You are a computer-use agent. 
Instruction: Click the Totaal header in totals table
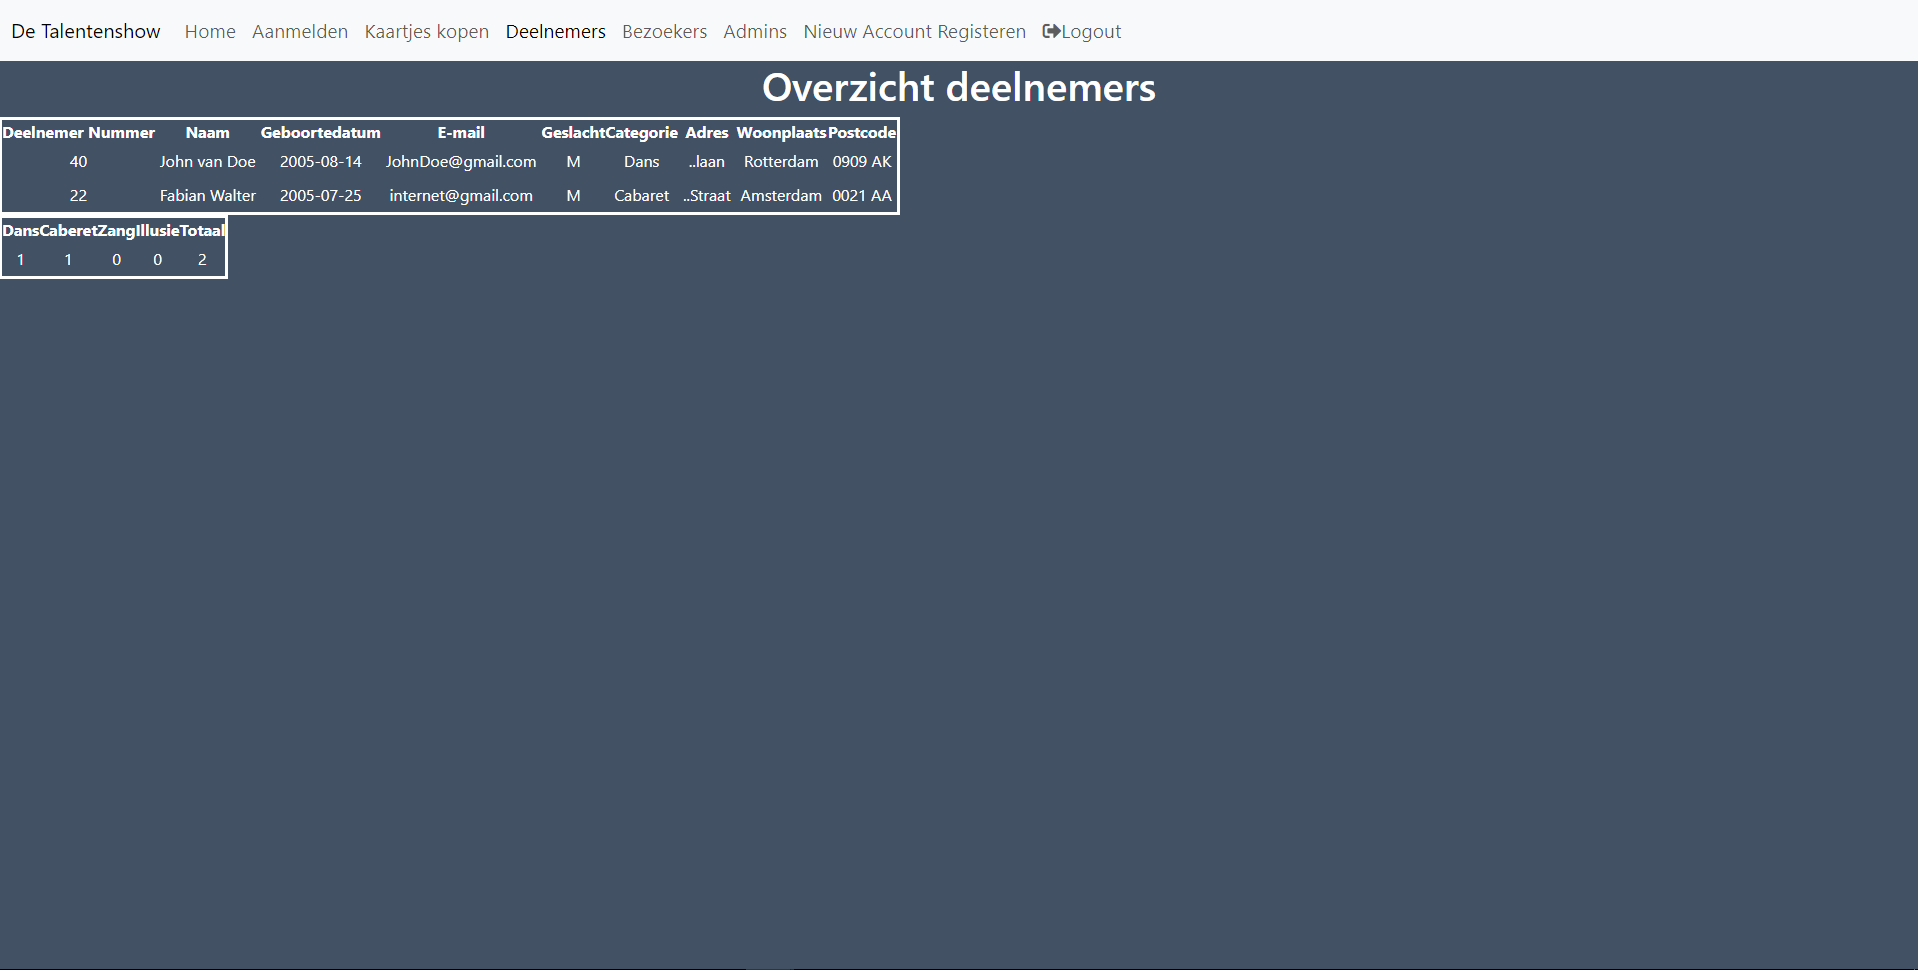point(202,231)
